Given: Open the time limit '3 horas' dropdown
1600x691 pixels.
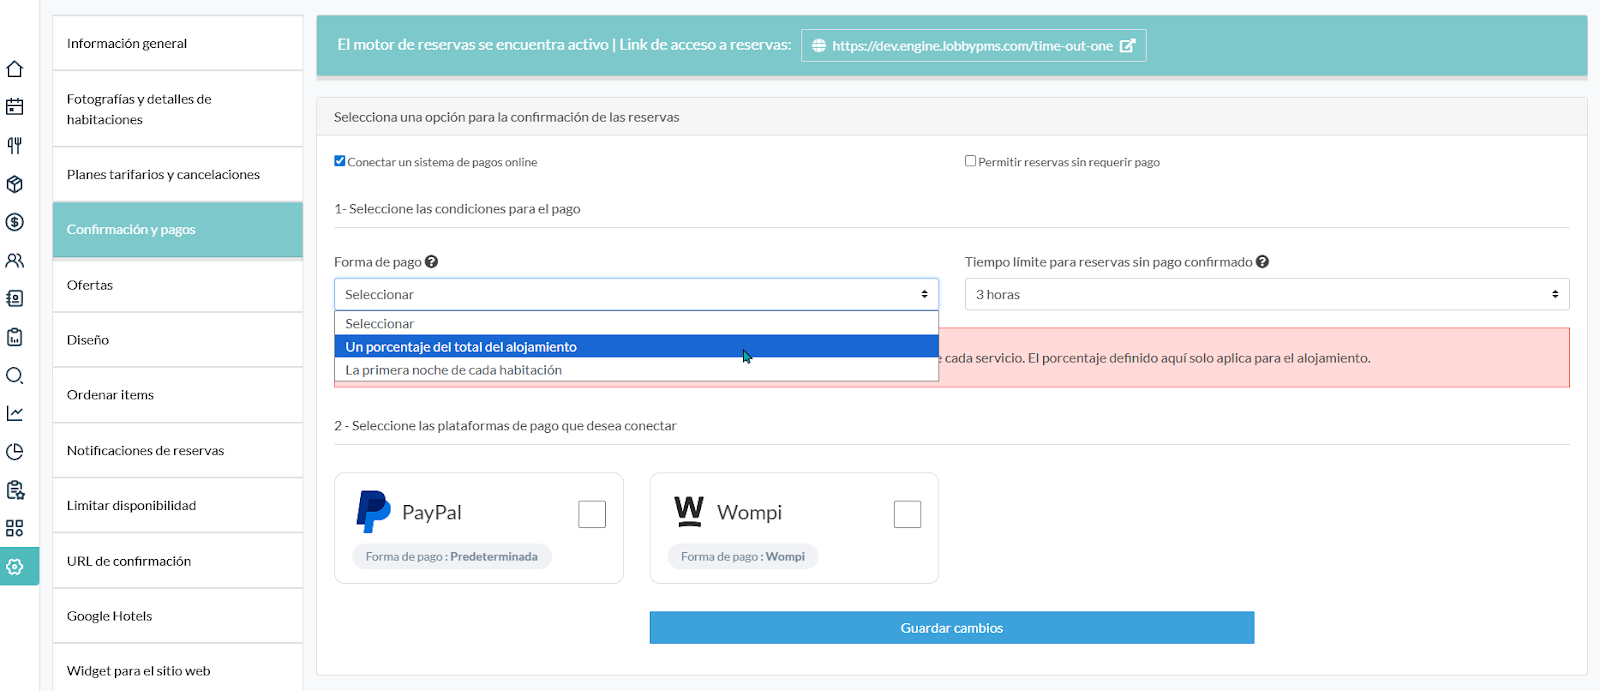Looking at the screenshot, I should click(x=1266, y=294).
